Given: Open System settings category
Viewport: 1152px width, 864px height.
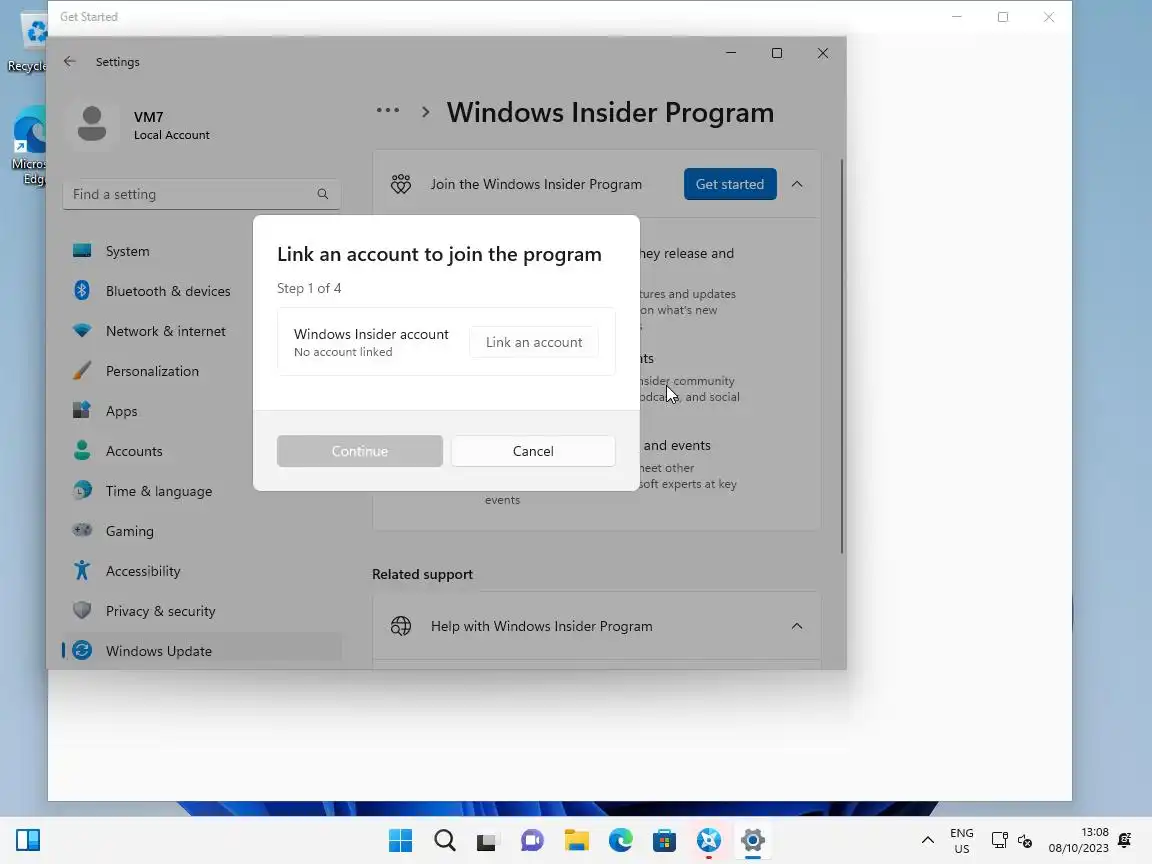Looking at the screenshot, I should (201, 251).
